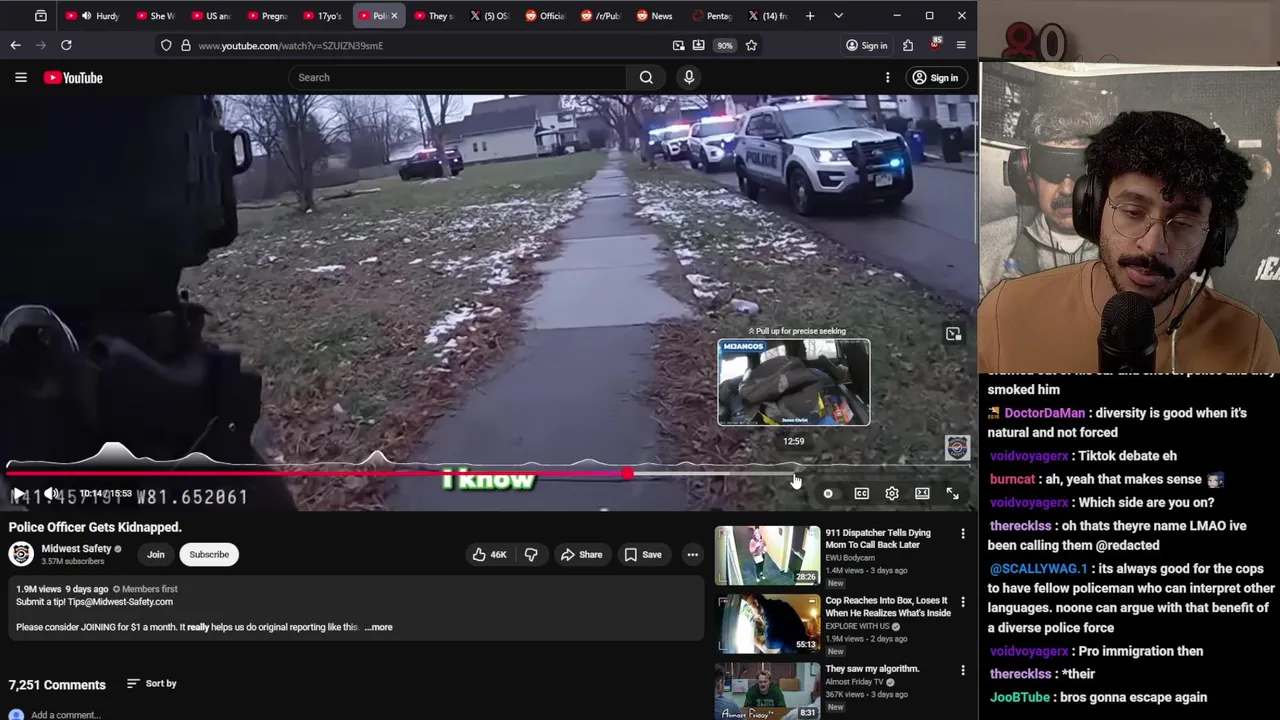Open Midwest Safety channel name link
This screenshot has height=720, width=1280.
pos(76,548)
